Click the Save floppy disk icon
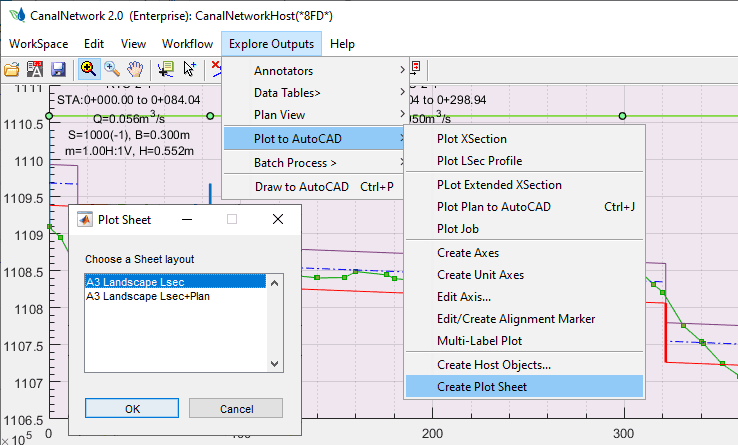This screenshot has height=445, width=738. point(58,69)
